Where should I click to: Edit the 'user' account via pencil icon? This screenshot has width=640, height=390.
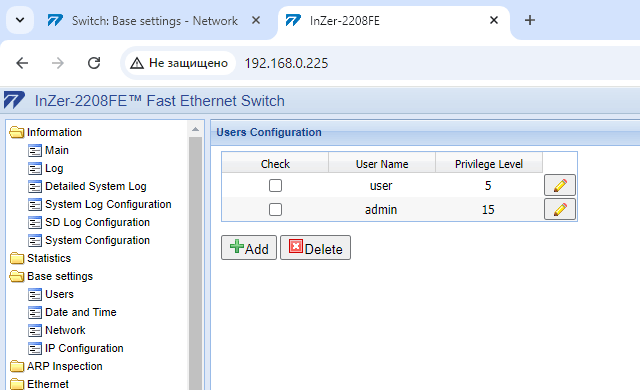(x=560, y=185)
